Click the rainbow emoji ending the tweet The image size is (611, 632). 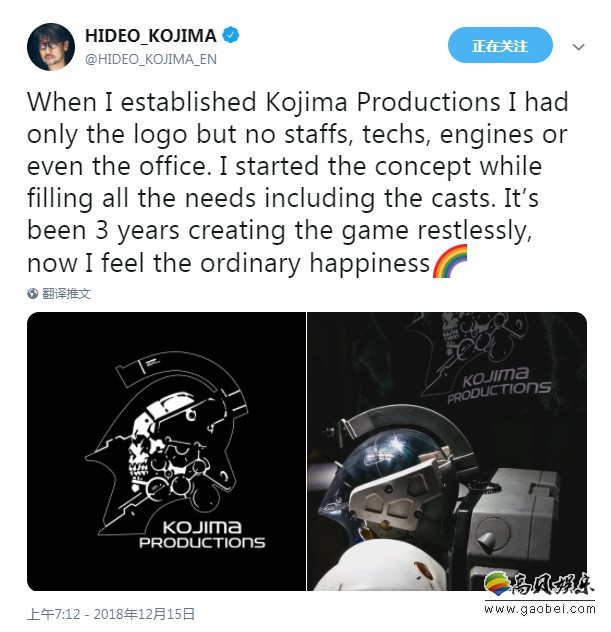(x=450, y=261)
